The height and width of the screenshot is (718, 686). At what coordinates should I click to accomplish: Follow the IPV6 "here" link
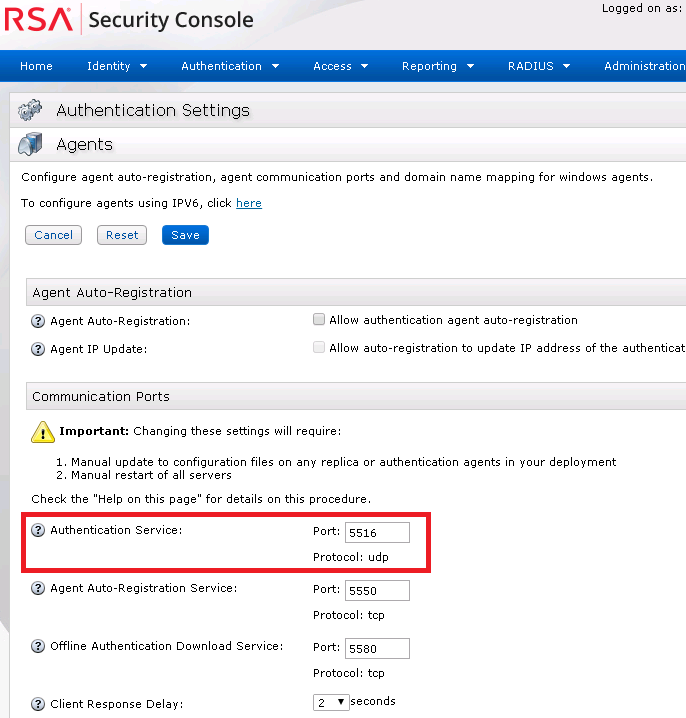click(249, 203)
